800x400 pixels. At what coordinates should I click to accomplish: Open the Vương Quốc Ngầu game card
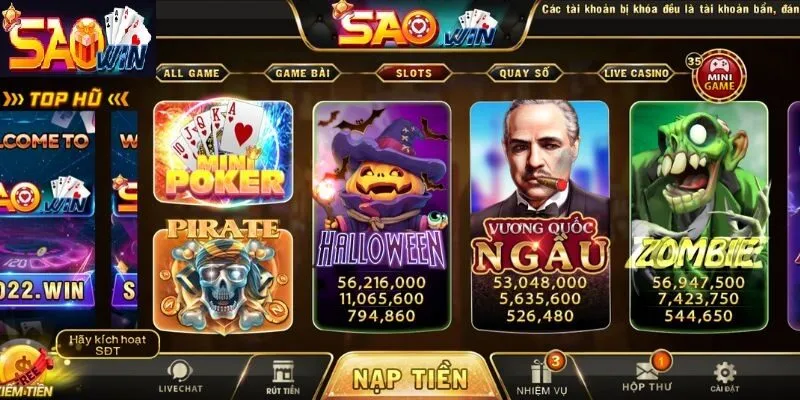(540, 216)
